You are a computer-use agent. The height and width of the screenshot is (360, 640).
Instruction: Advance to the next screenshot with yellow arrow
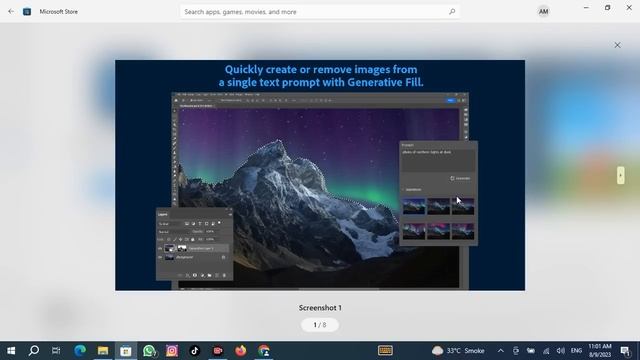[x=620, y=176]
